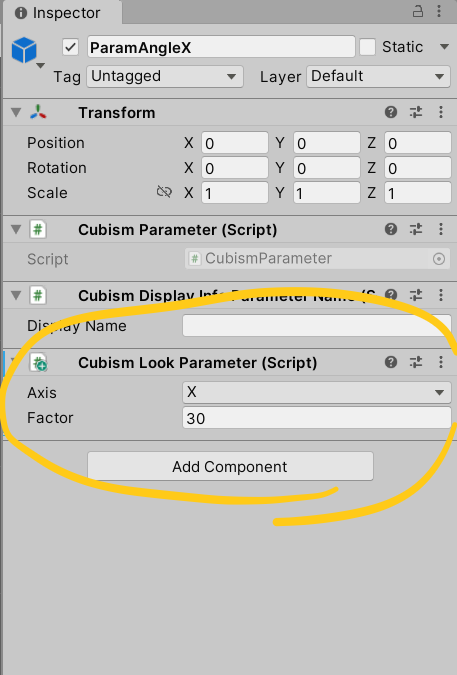Image resolution: width=457 pixels, height=675 pixels.
Task: Open the Layer dropdown showing Default
Action: (378, 77)
